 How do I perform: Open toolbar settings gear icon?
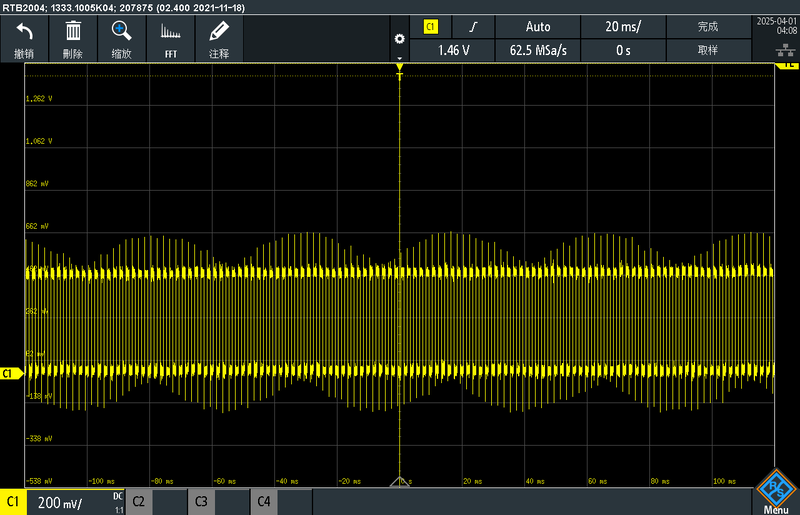400,39
